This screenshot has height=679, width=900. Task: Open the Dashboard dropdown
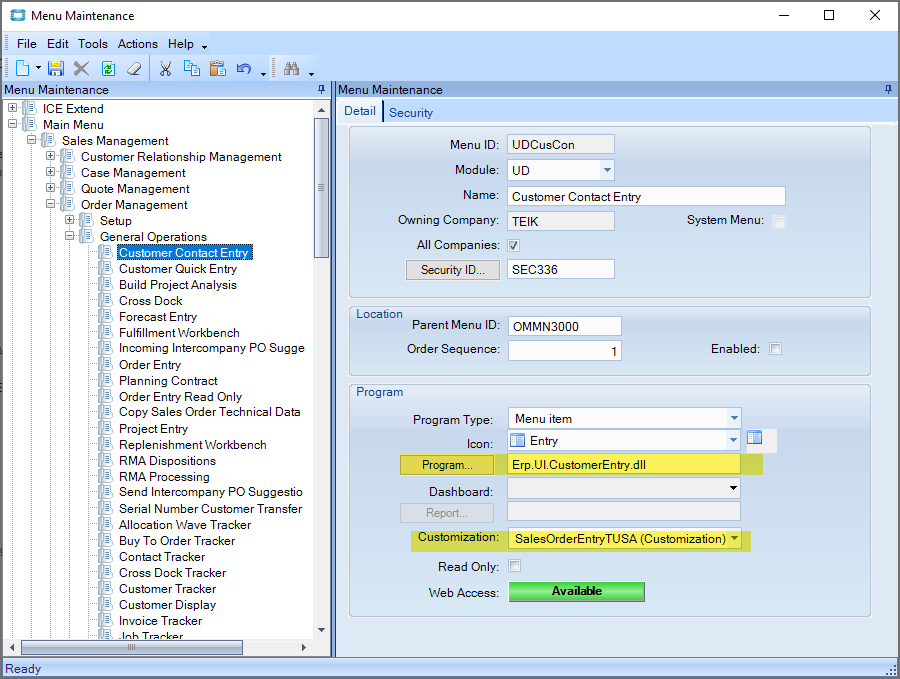tap(733, 488)
